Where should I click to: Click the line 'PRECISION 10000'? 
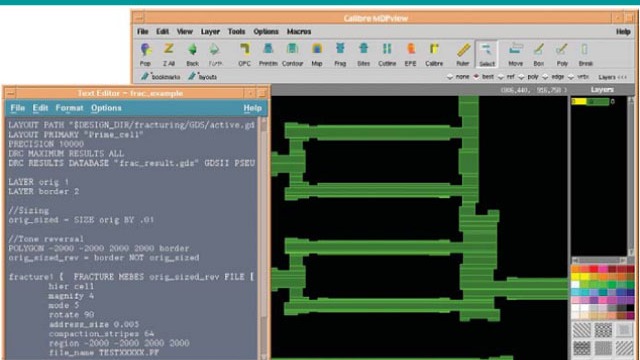pos(46,144)
